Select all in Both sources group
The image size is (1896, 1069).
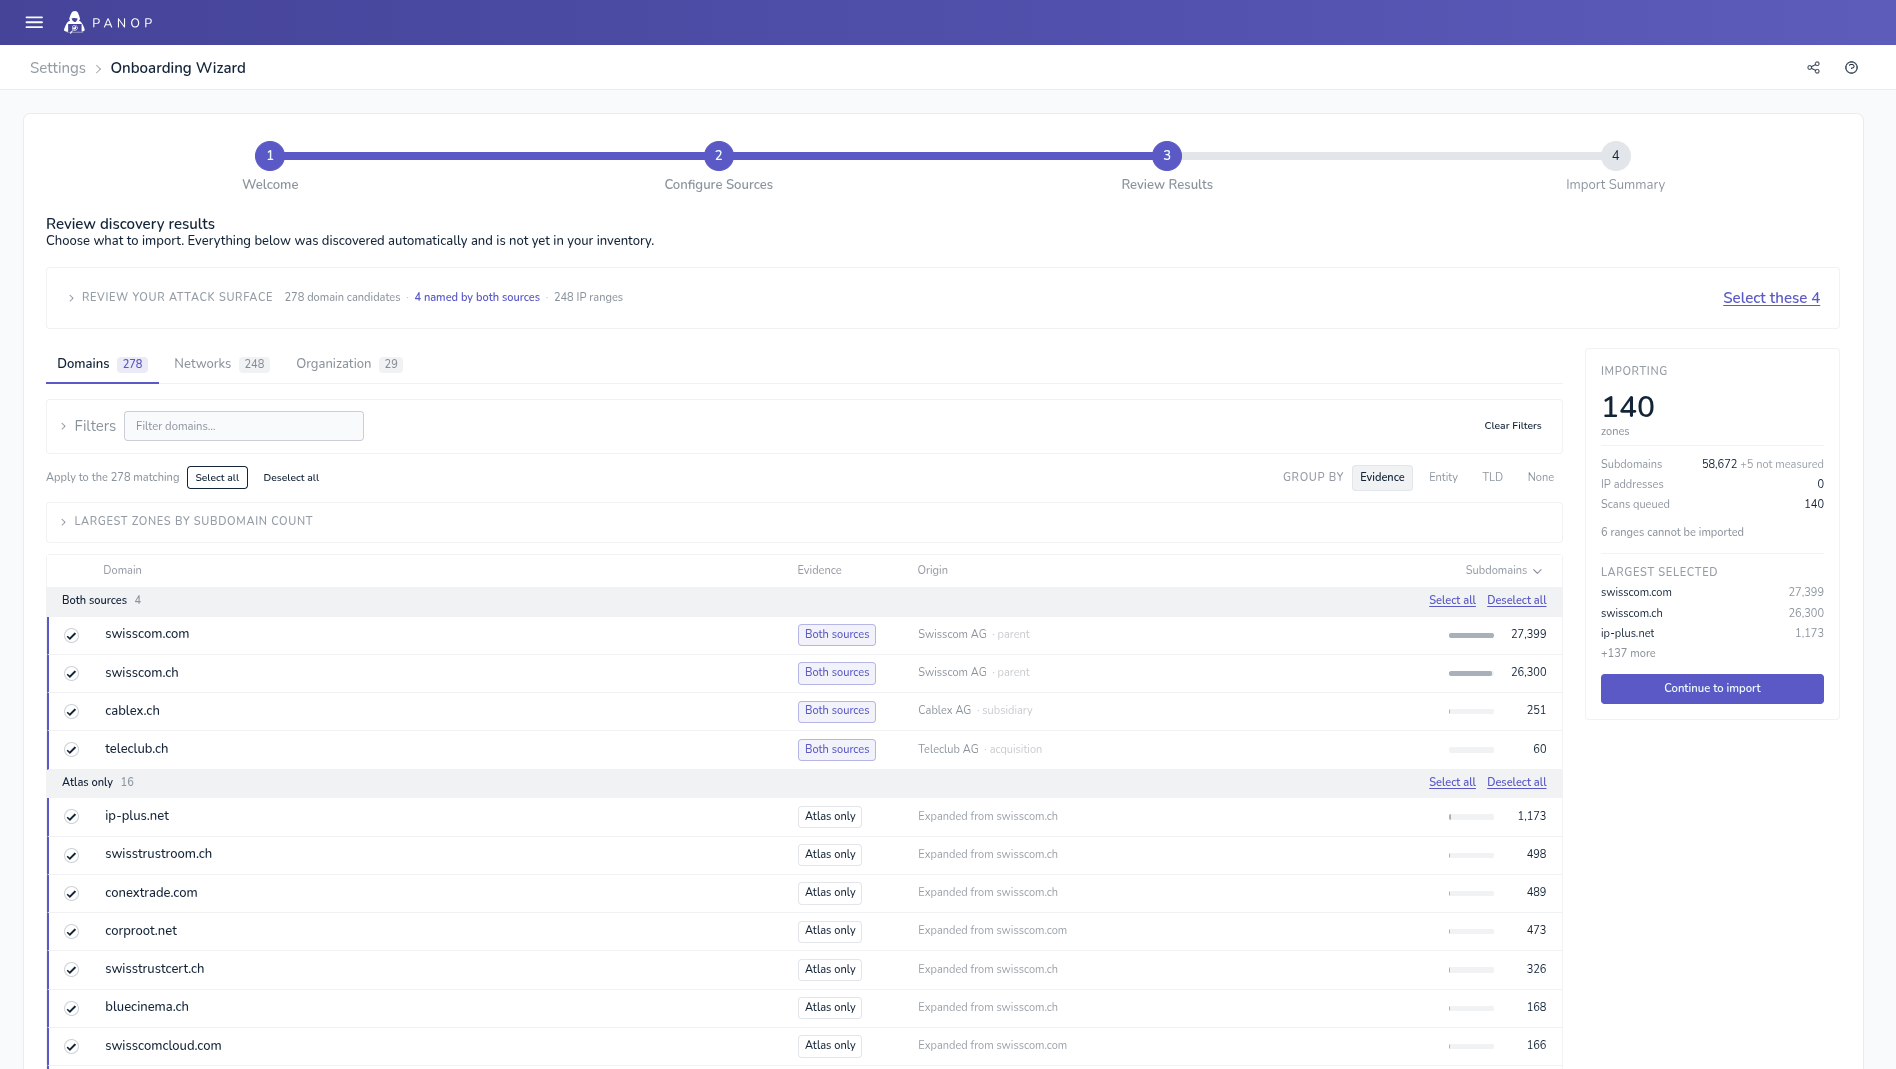tap(1452, 600)
